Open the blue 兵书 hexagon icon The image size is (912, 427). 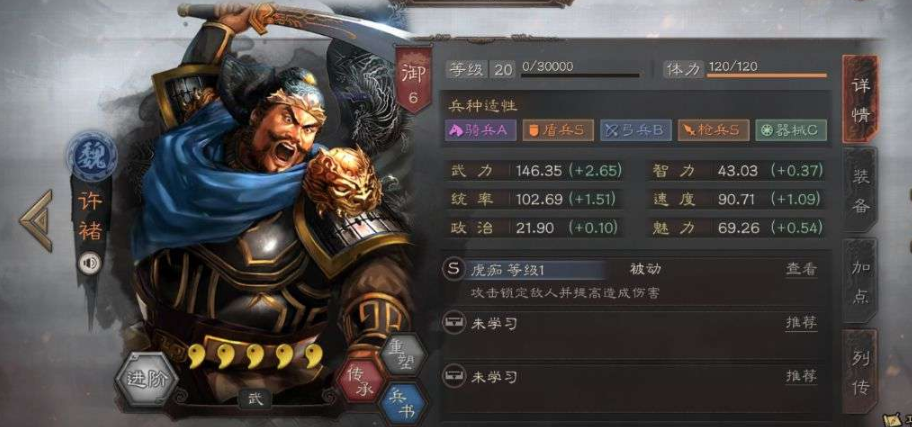pyautogui.click(x=405, y=403)
